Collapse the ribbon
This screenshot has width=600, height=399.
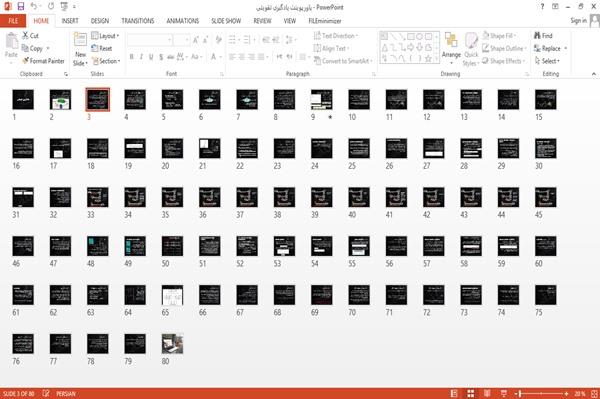594,74
